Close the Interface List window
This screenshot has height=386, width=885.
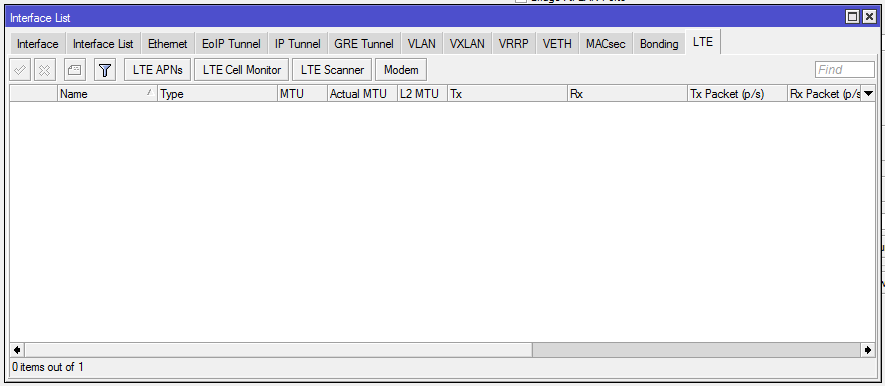point(869,17)
